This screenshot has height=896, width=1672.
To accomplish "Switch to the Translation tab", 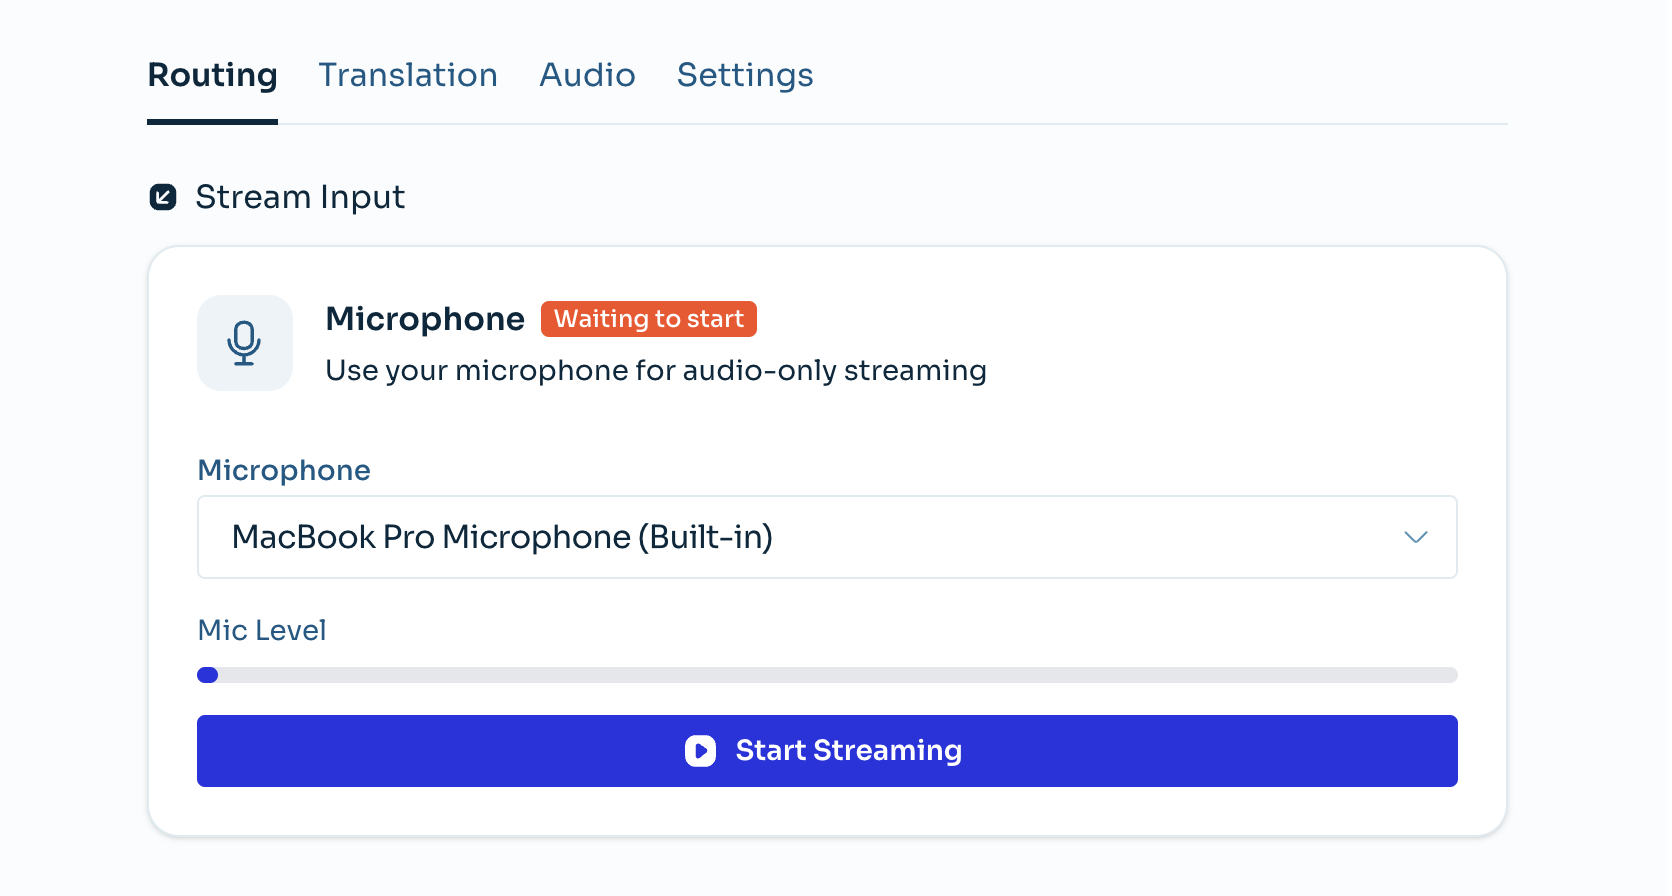I will [x=407, y=76].
